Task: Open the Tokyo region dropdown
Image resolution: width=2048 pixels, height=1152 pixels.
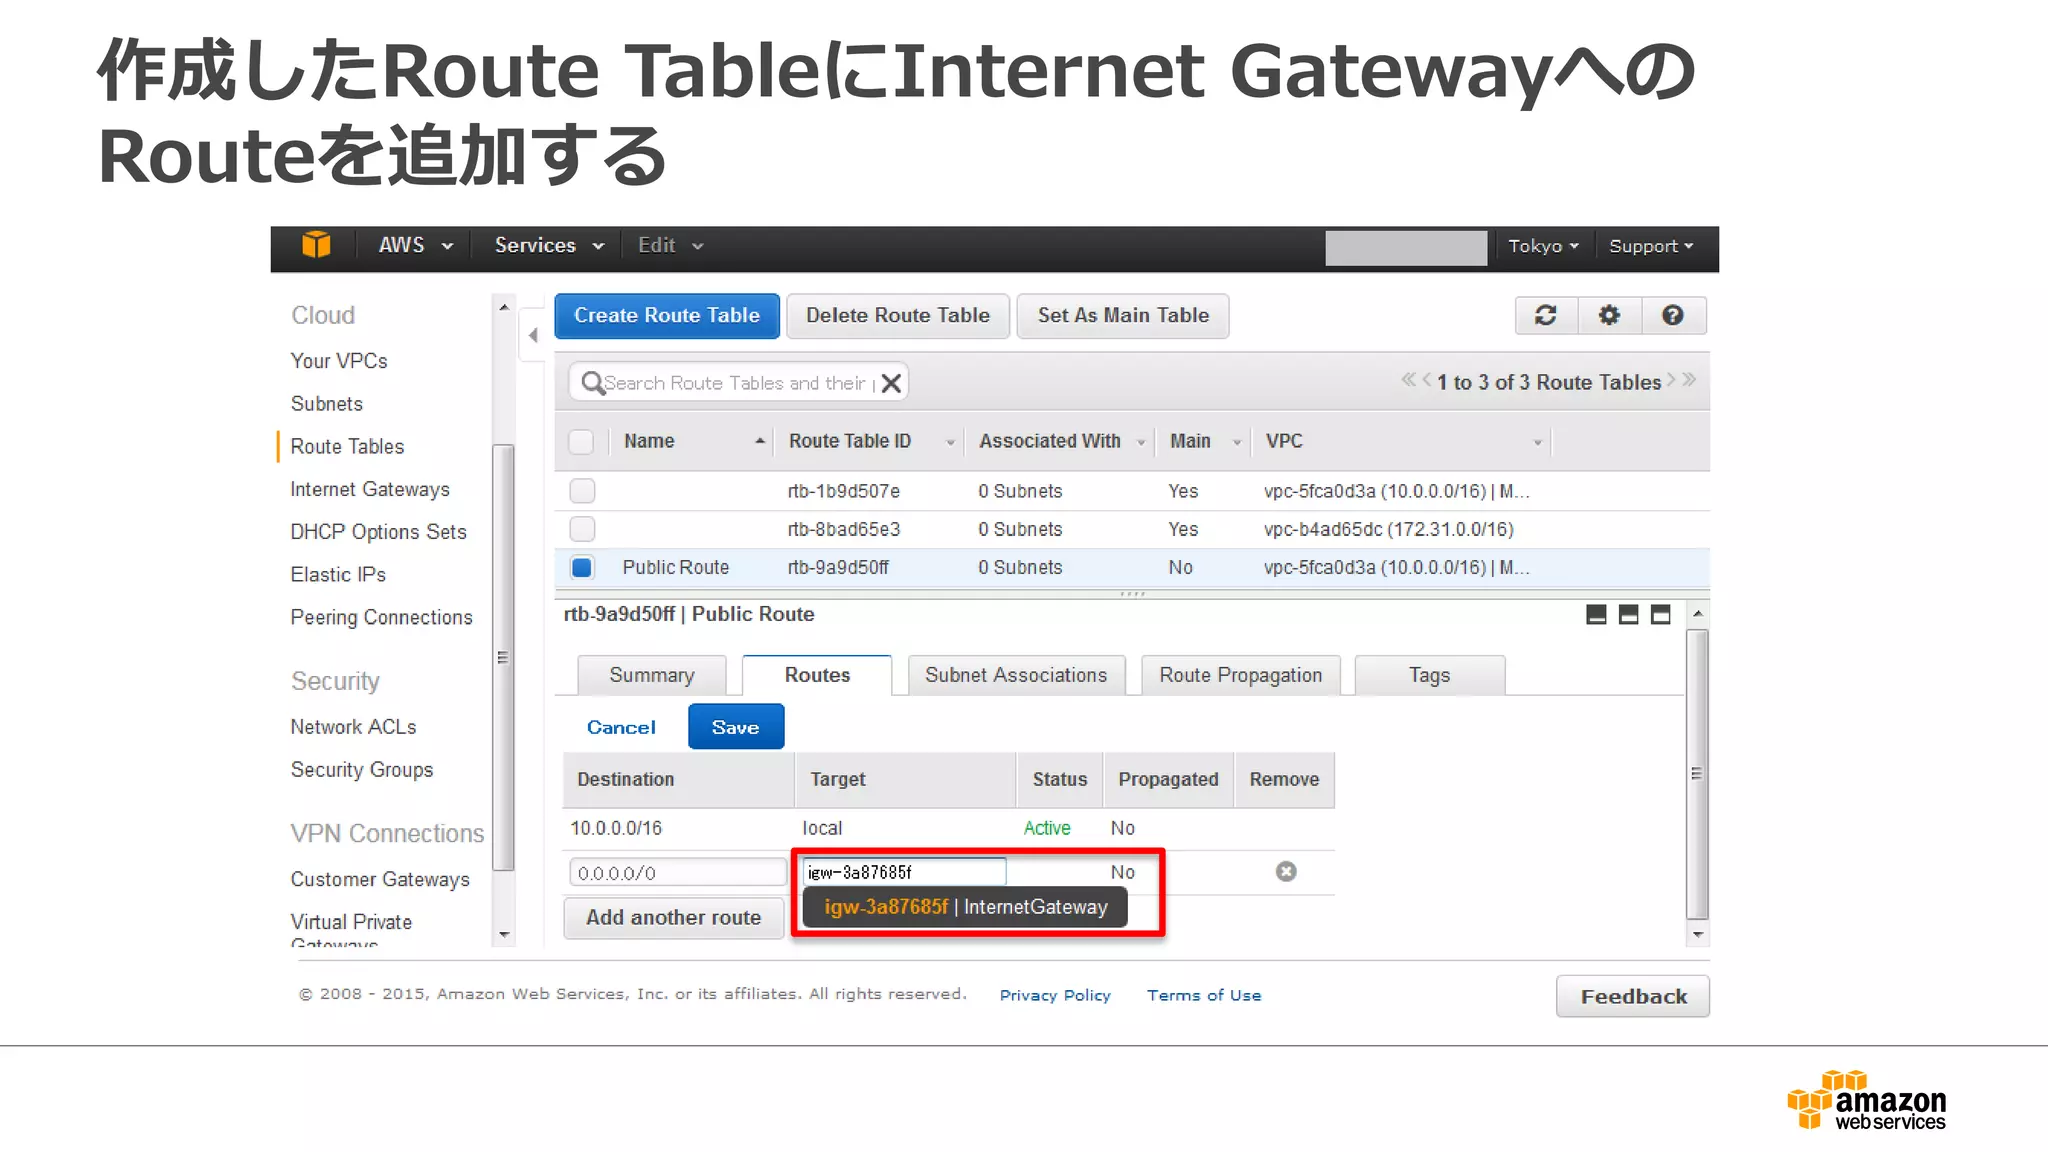Action: pos(1543,246)
